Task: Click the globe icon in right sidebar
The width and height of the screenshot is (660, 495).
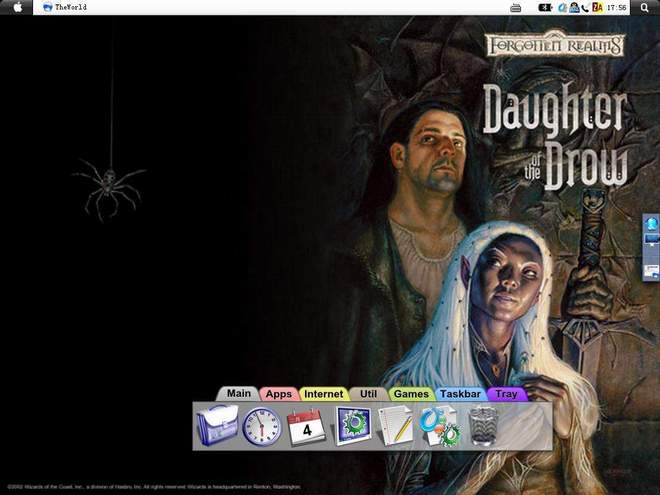Action: (x=652, y=223)
